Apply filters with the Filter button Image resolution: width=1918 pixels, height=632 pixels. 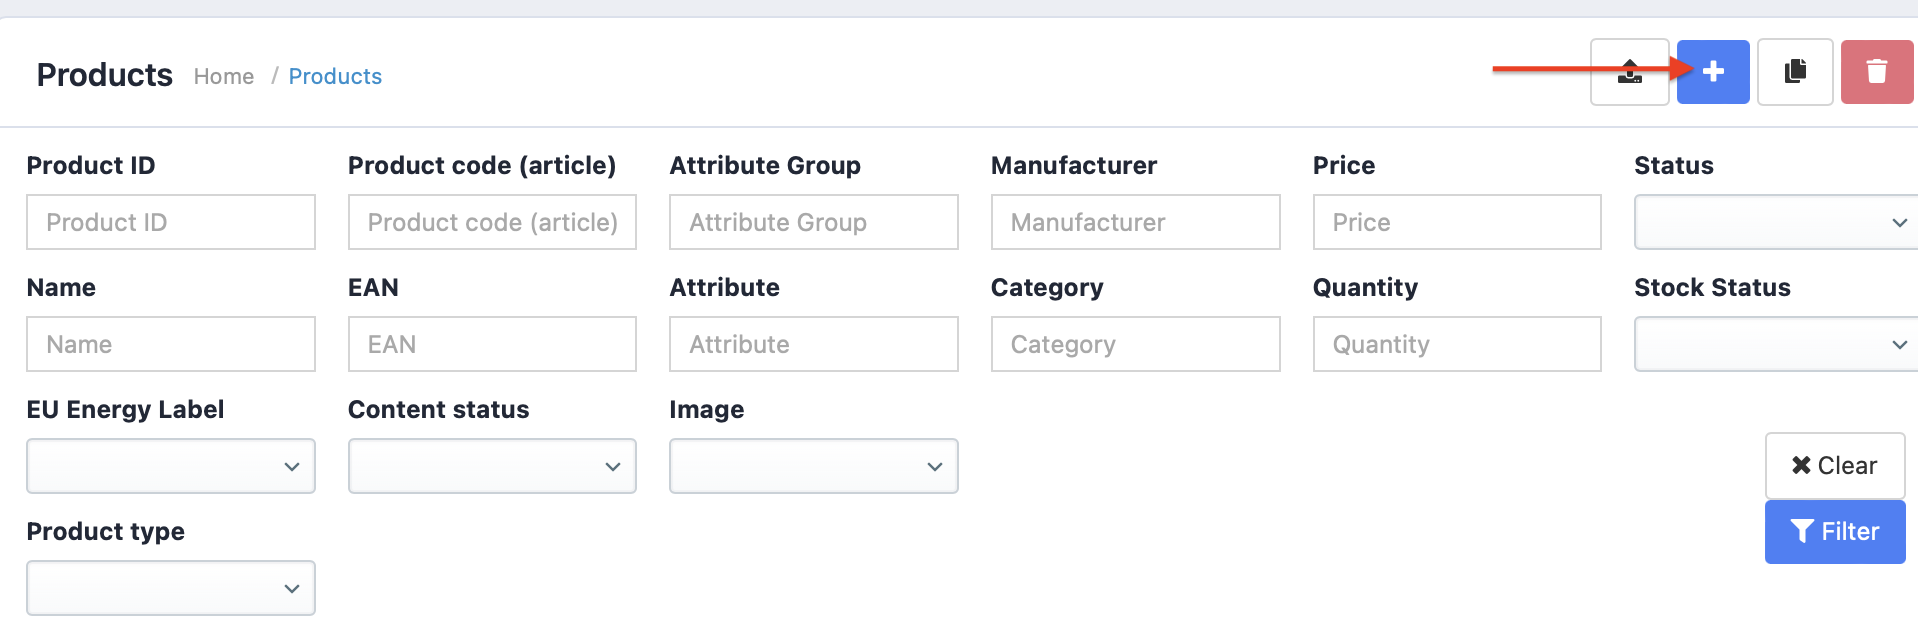[x=1834, y=532]
